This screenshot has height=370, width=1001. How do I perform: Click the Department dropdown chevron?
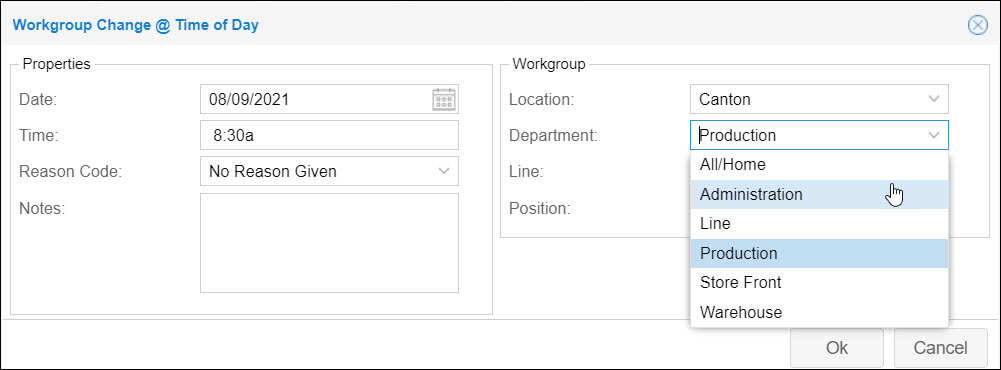click(x=934, y=135)
